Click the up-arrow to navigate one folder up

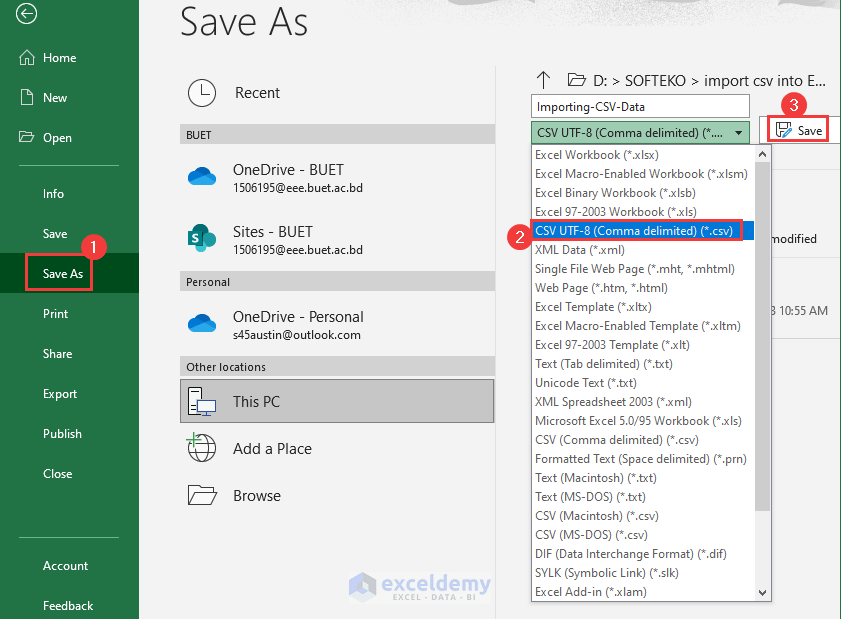point(541,80)
